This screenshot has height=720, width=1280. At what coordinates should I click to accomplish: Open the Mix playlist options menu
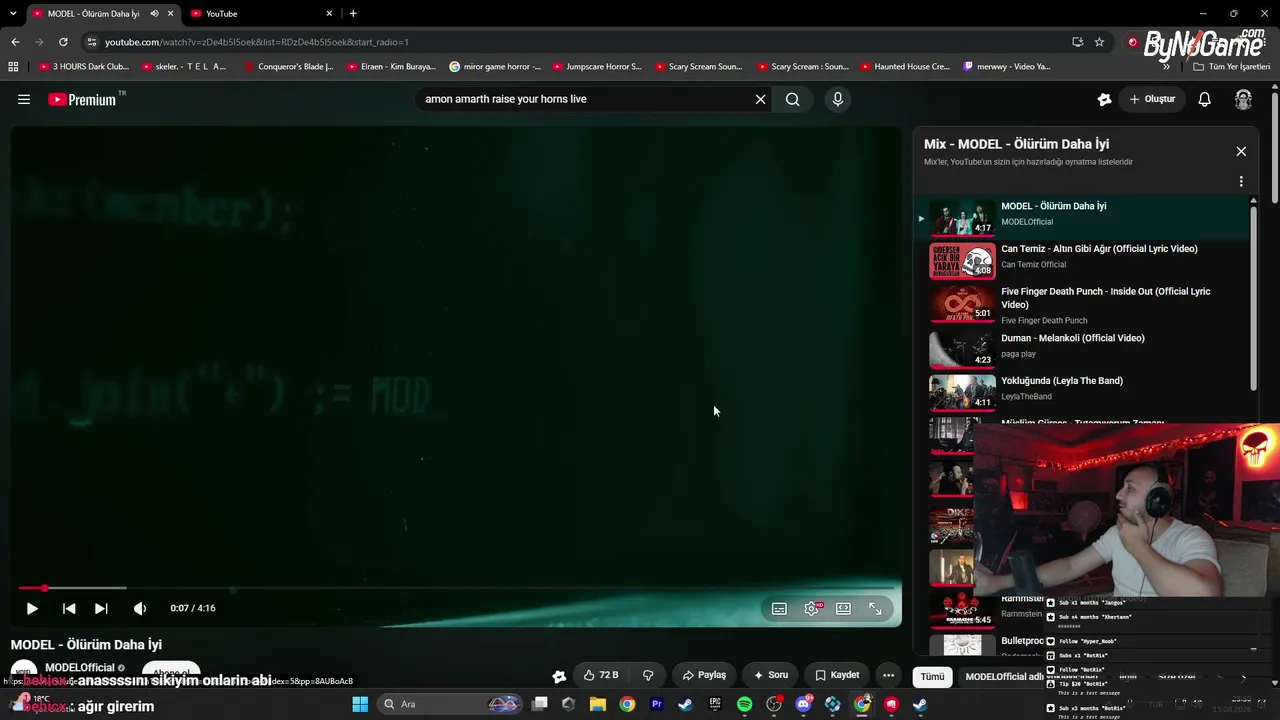(x=1241, y=182)
